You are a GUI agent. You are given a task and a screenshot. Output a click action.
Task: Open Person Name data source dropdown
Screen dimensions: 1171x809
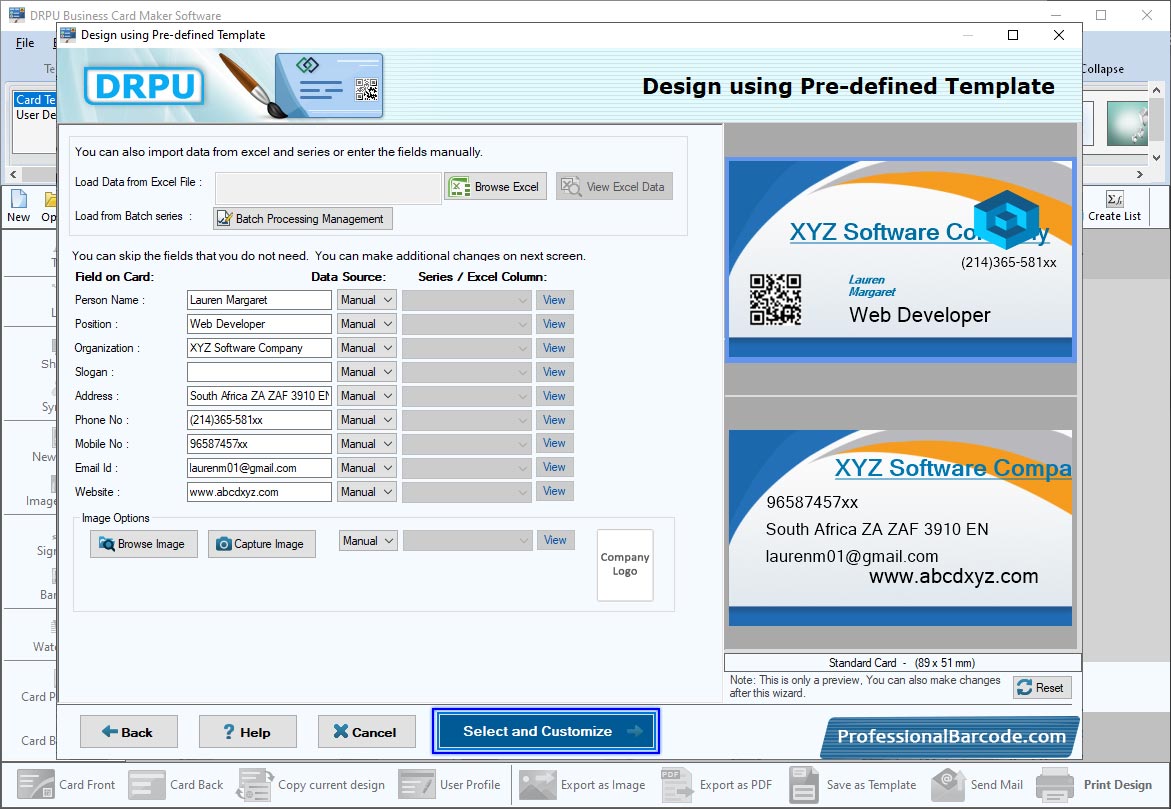coord(367,300)
